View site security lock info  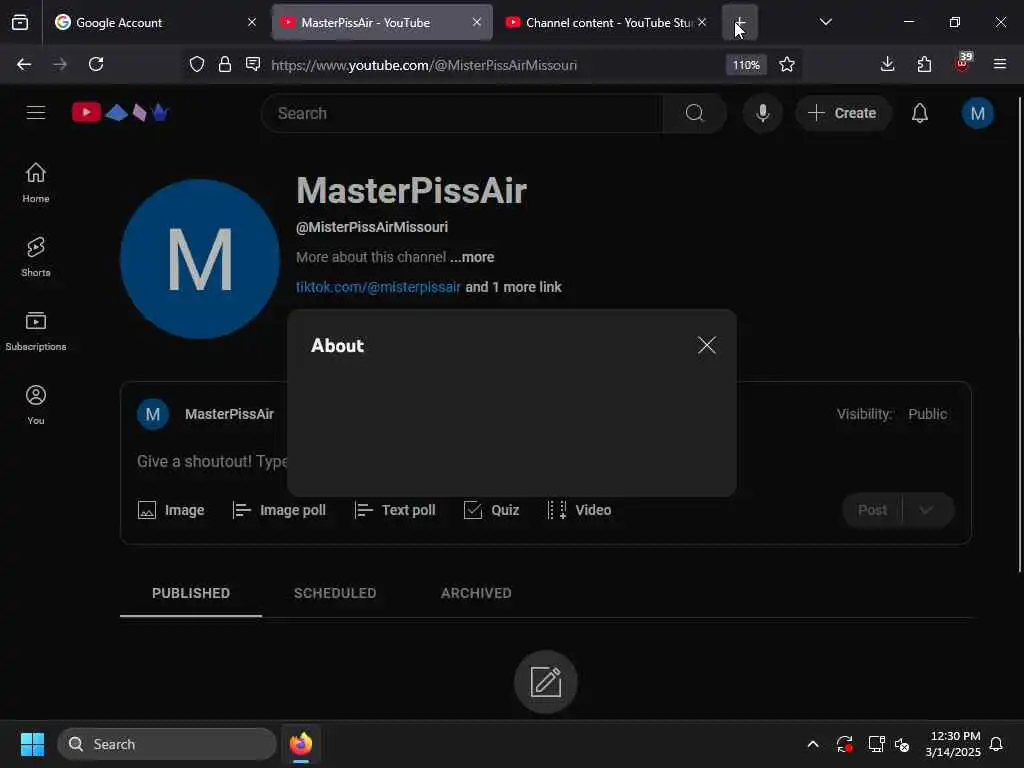(x=225, y=64)
